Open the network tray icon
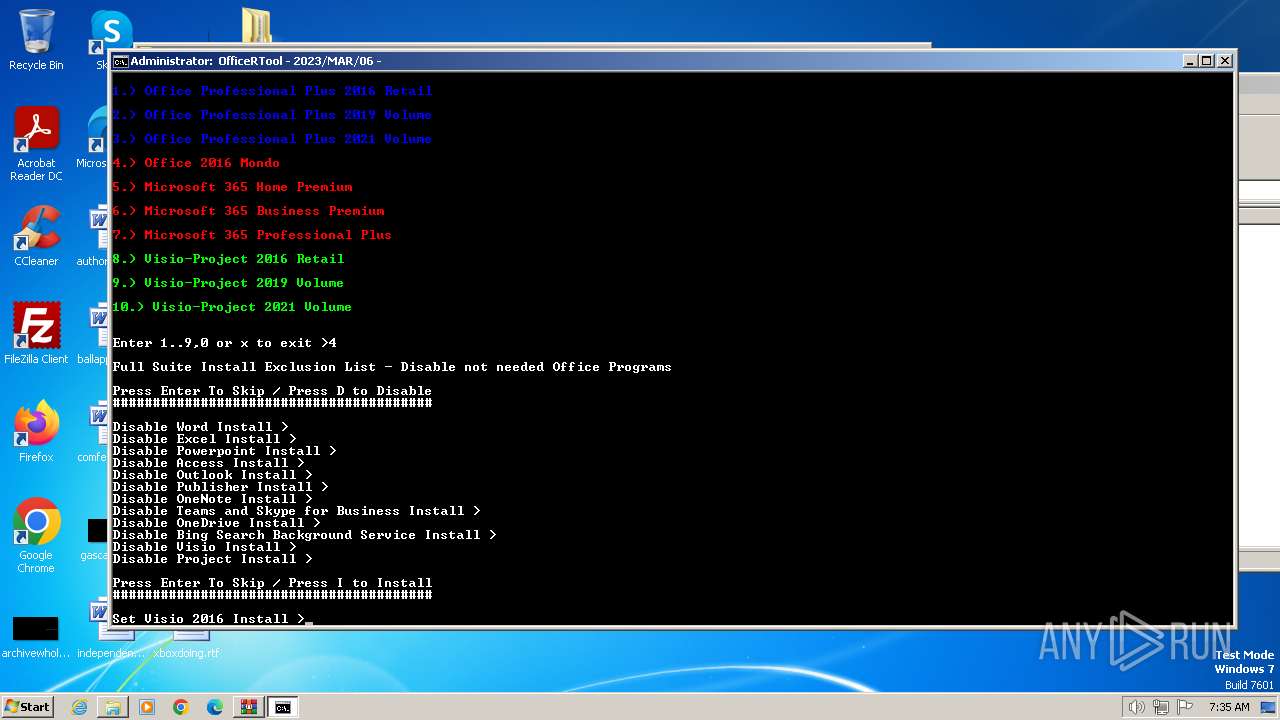This screenshot has height=720, width=1280. tap(1160, 707)
